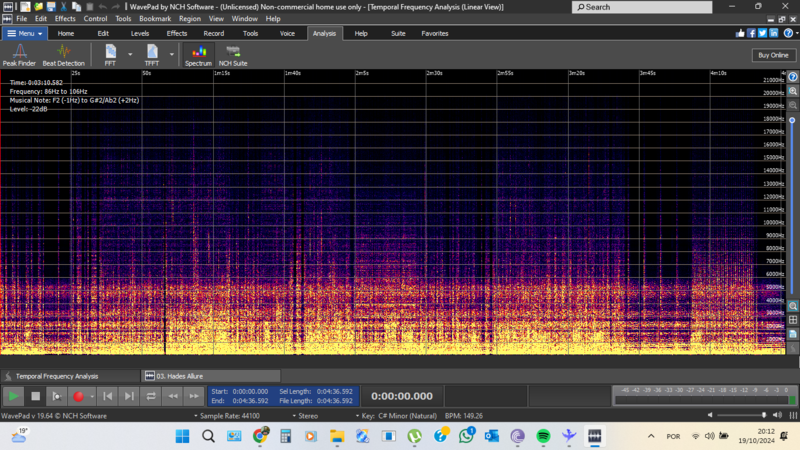Open the FFT analysis view
This screenshot has height=450, width=800.
pos(111,55)
